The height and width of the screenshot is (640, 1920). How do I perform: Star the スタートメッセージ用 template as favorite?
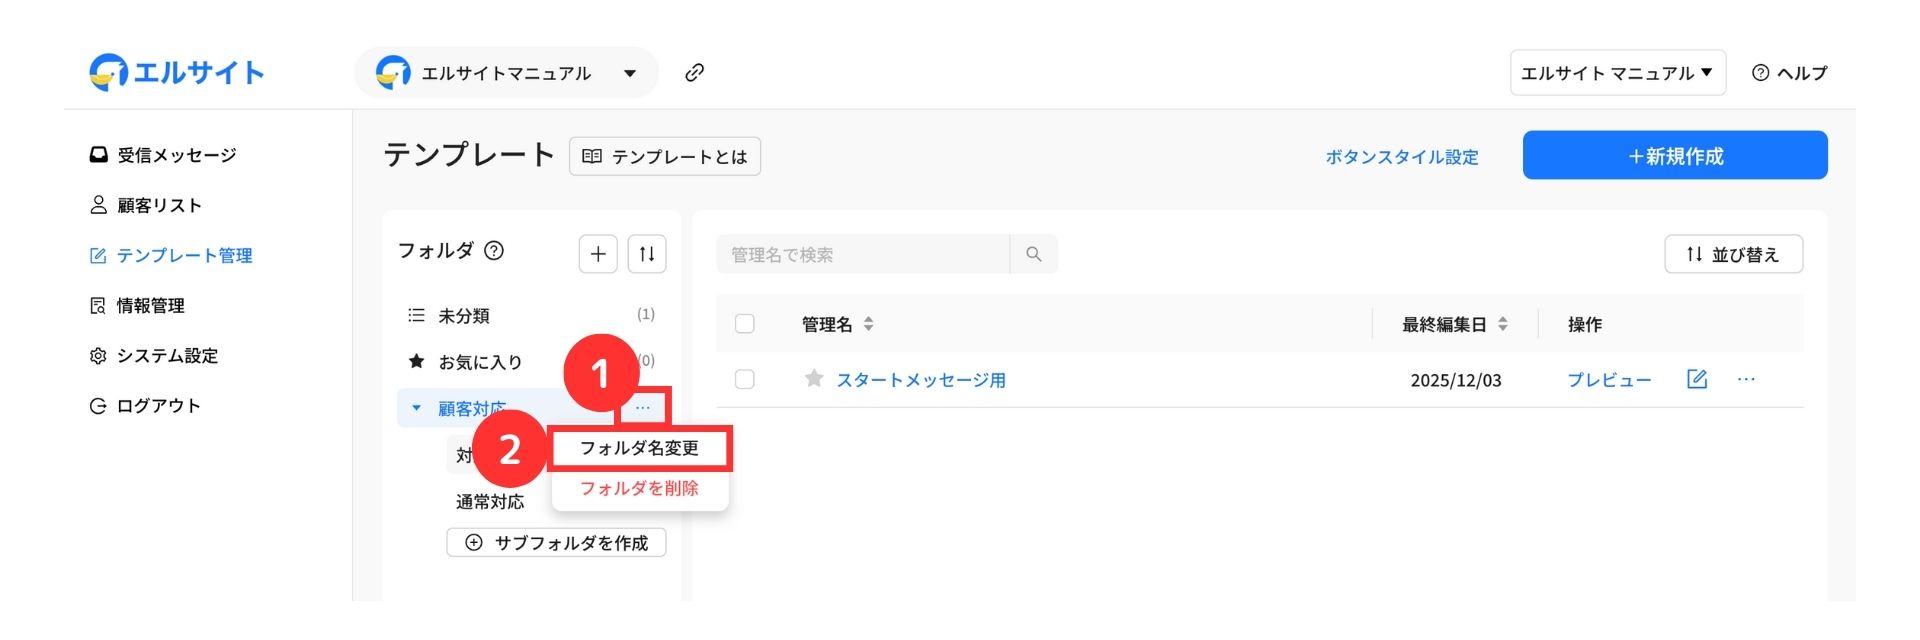814,379
